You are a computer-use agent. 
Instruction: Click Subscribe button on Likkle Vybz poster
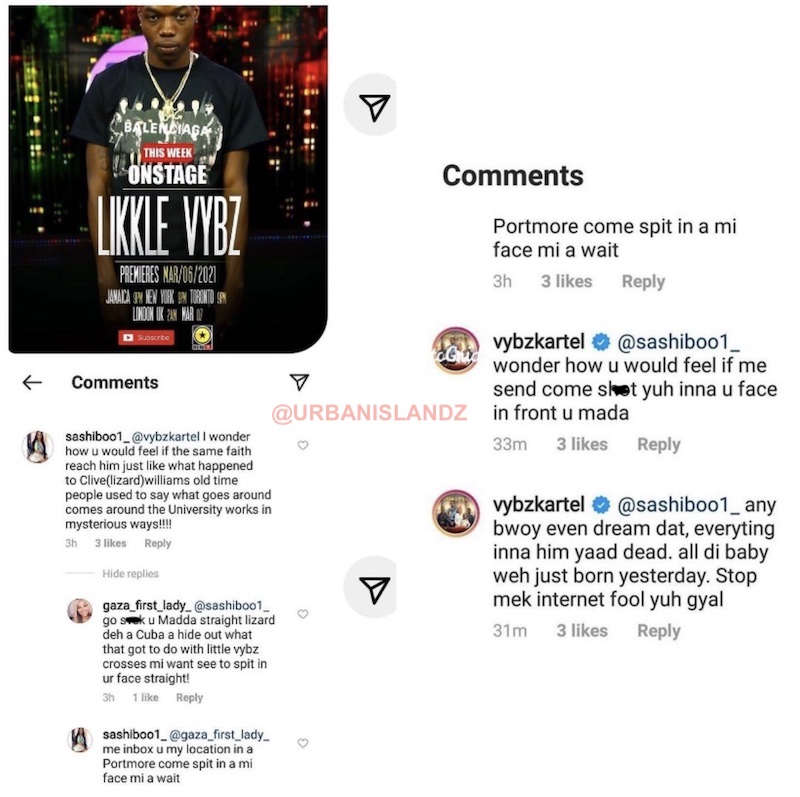[146, 337]
